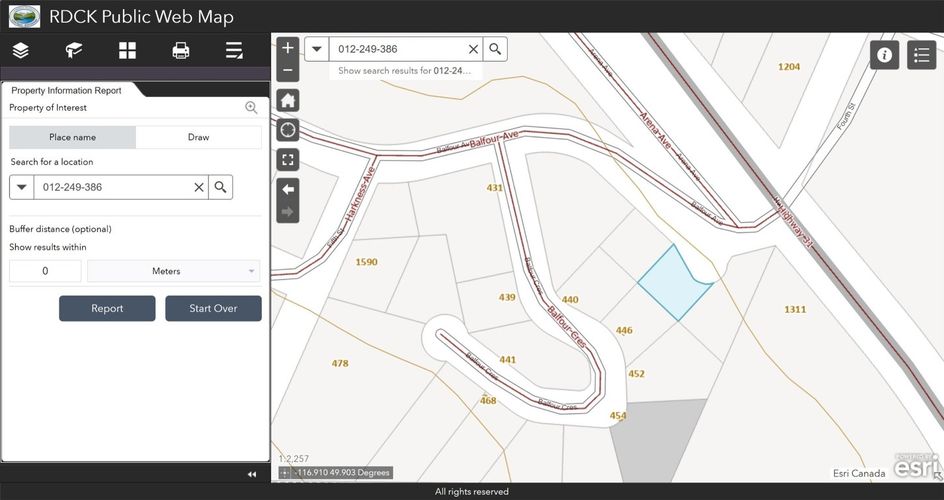Click the My Location target button
Screen dimensions: 944x500
pos(288,130)
